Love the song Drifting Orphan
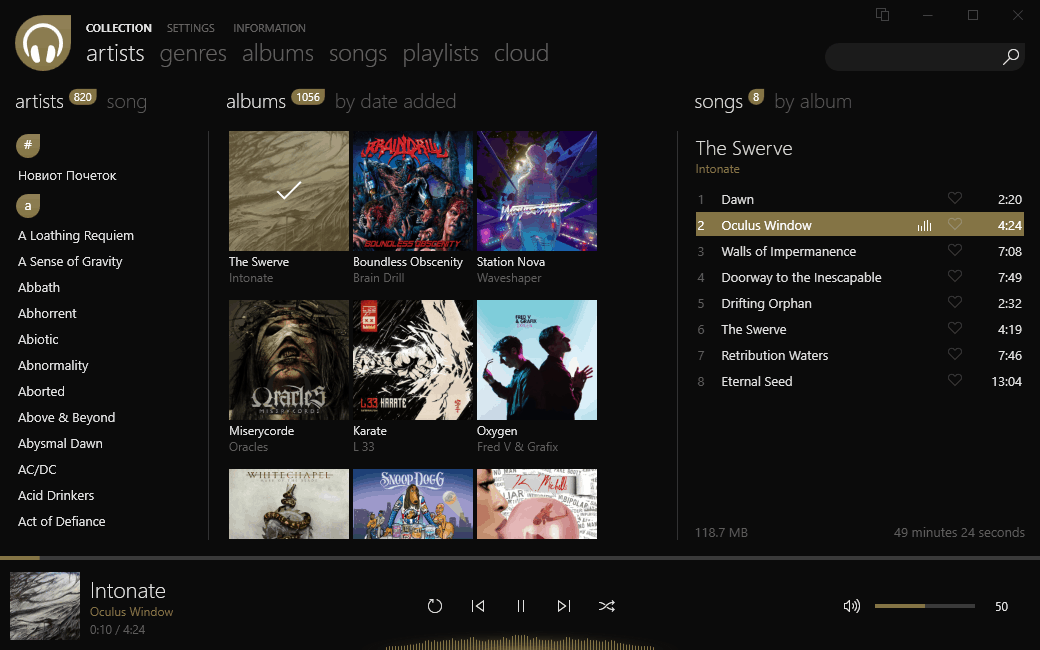The height and width of the screenshot is (650, 1040). [x=954, y=302]
